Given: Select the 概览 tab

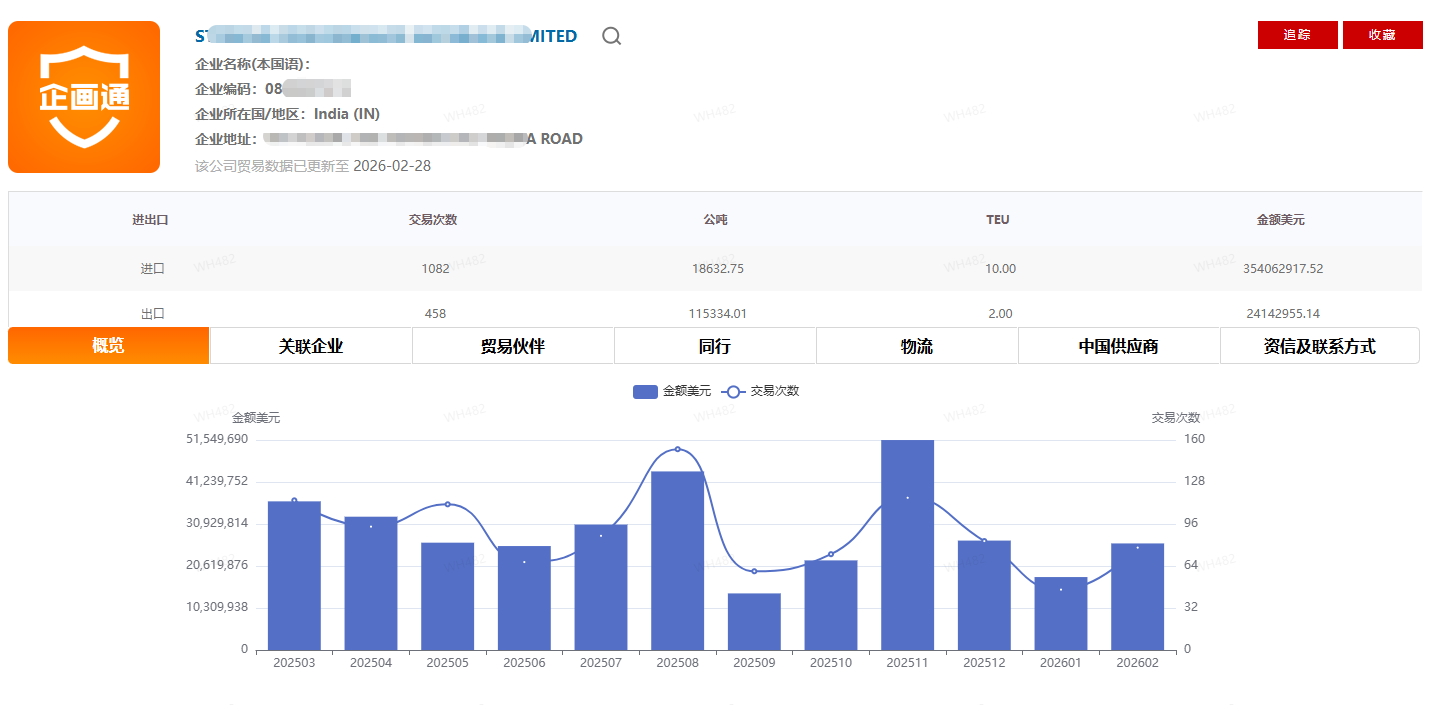Looking at the screenshot, I should pos(108,346).
